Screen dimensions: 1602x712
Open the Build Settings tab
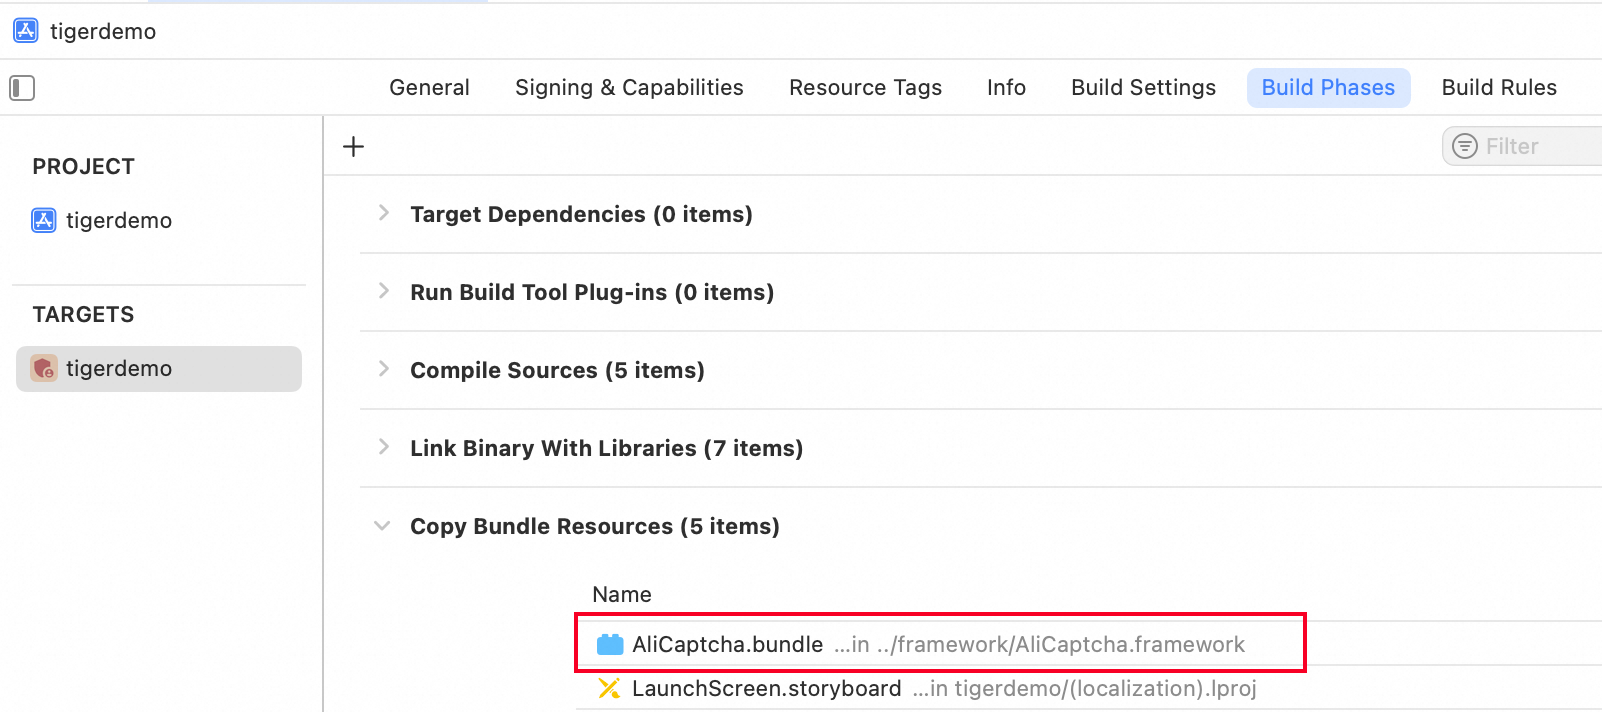click(x=1143, y=88)
